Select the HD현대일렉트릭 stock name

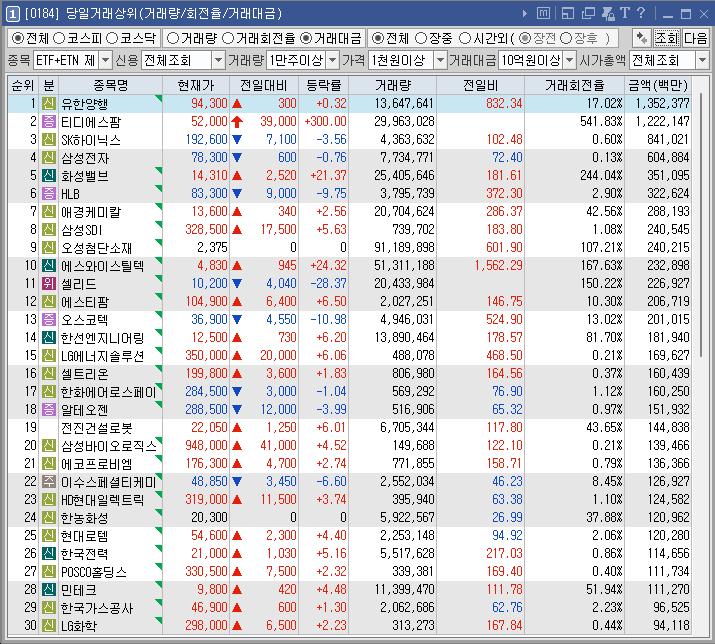pos(103,500)
